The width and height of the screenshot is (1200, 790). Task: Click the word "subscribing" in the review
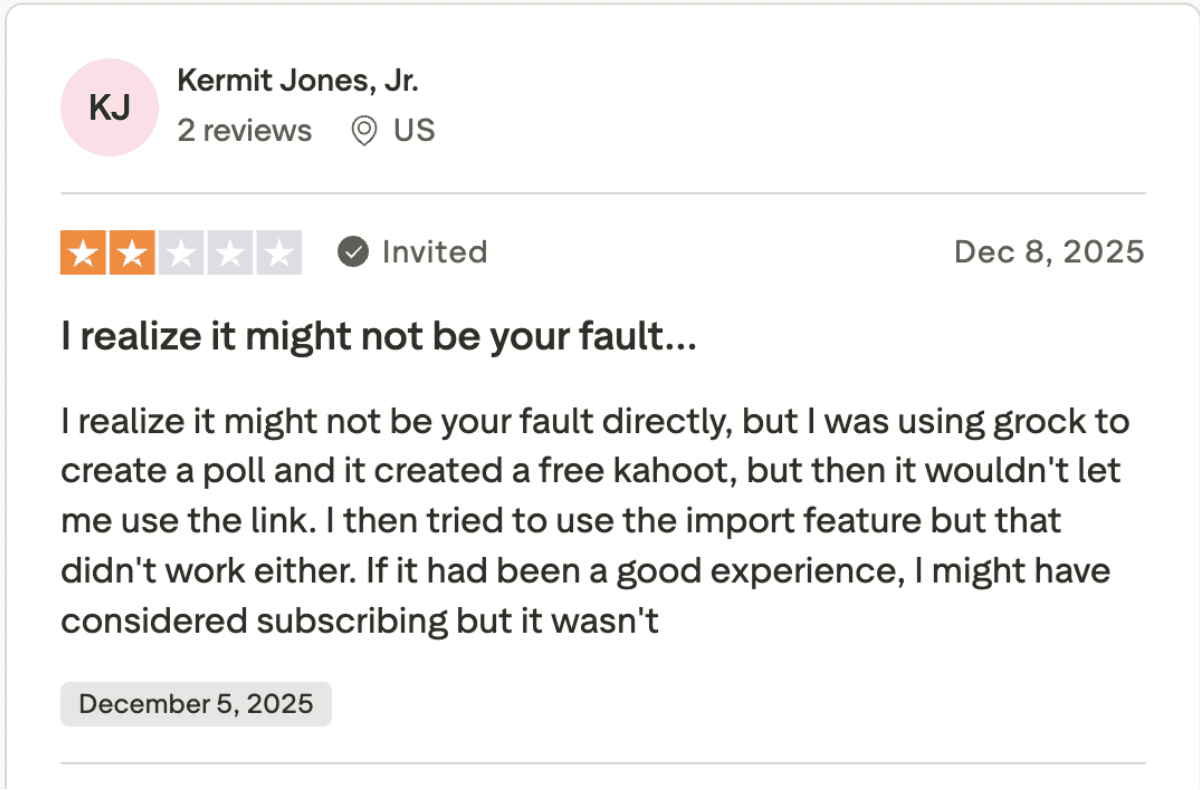(352, 621)
